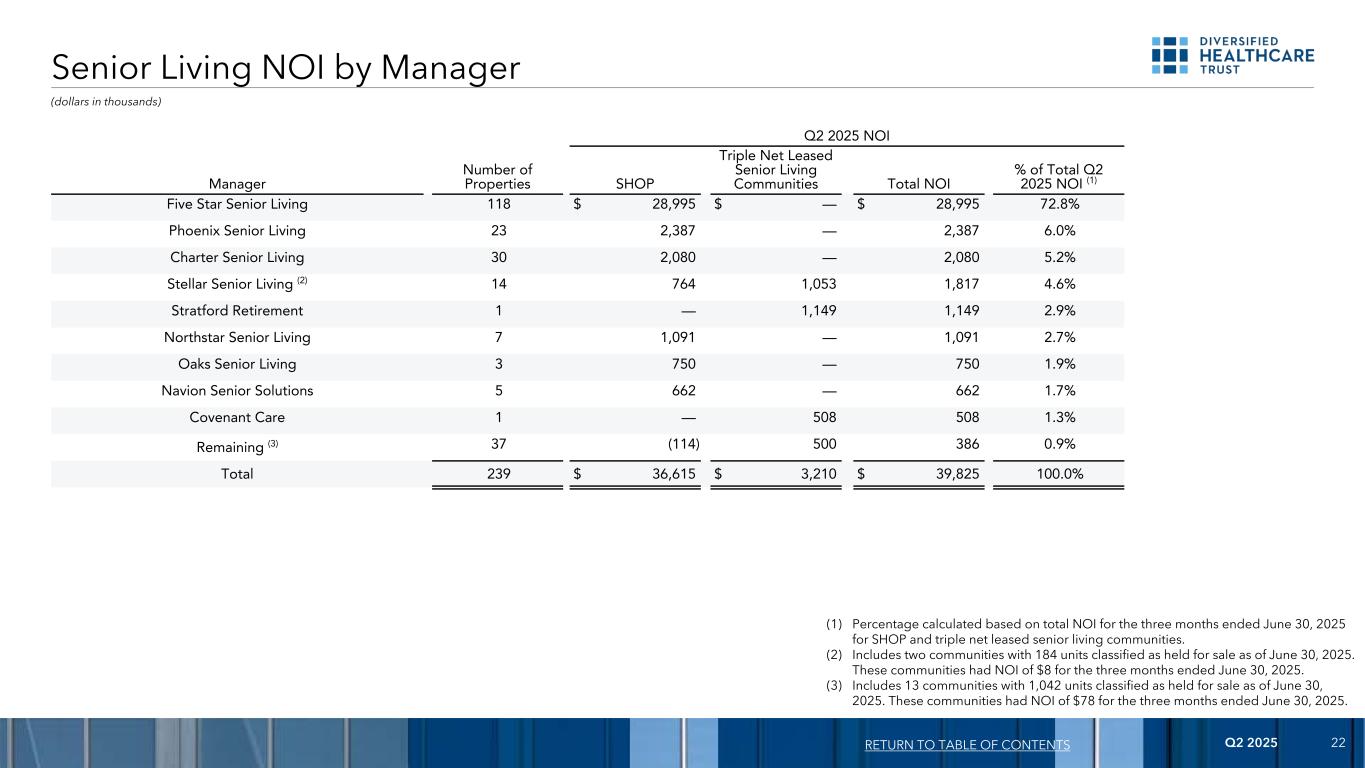
Task: Select the 72.8% percentage cell
Action: (1059, 204)
